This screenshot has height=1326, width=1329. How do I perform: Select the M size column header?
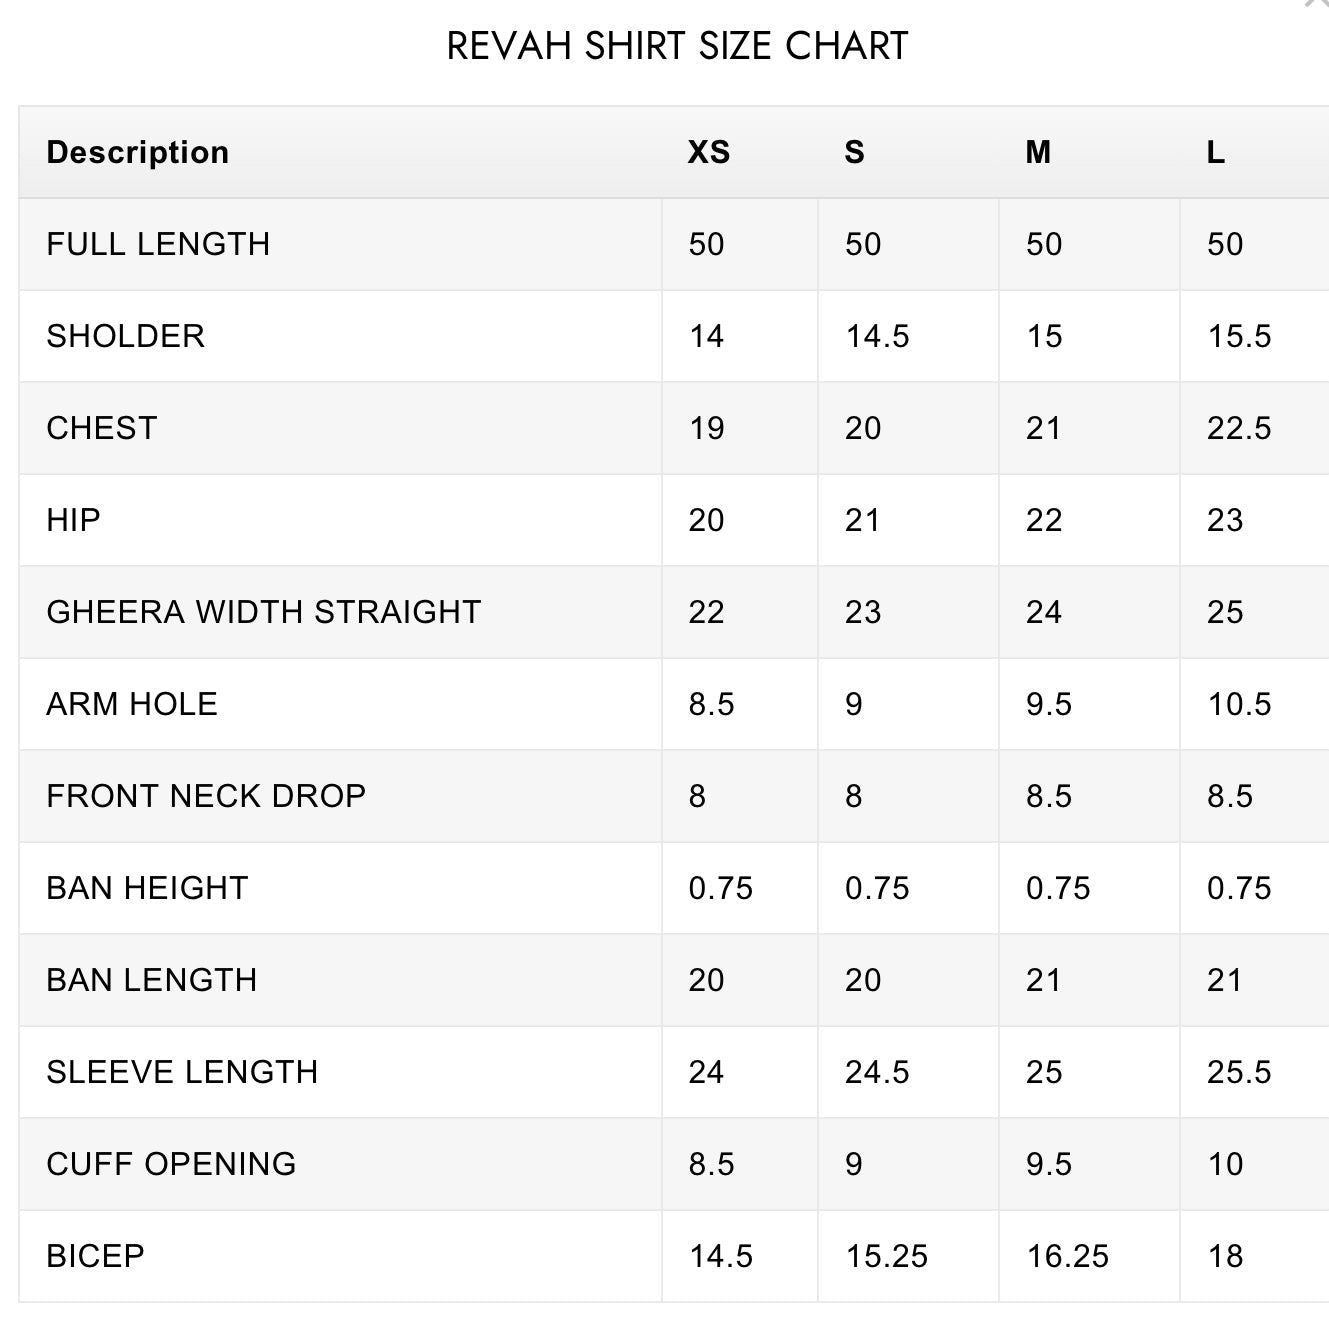point(1038,152)
